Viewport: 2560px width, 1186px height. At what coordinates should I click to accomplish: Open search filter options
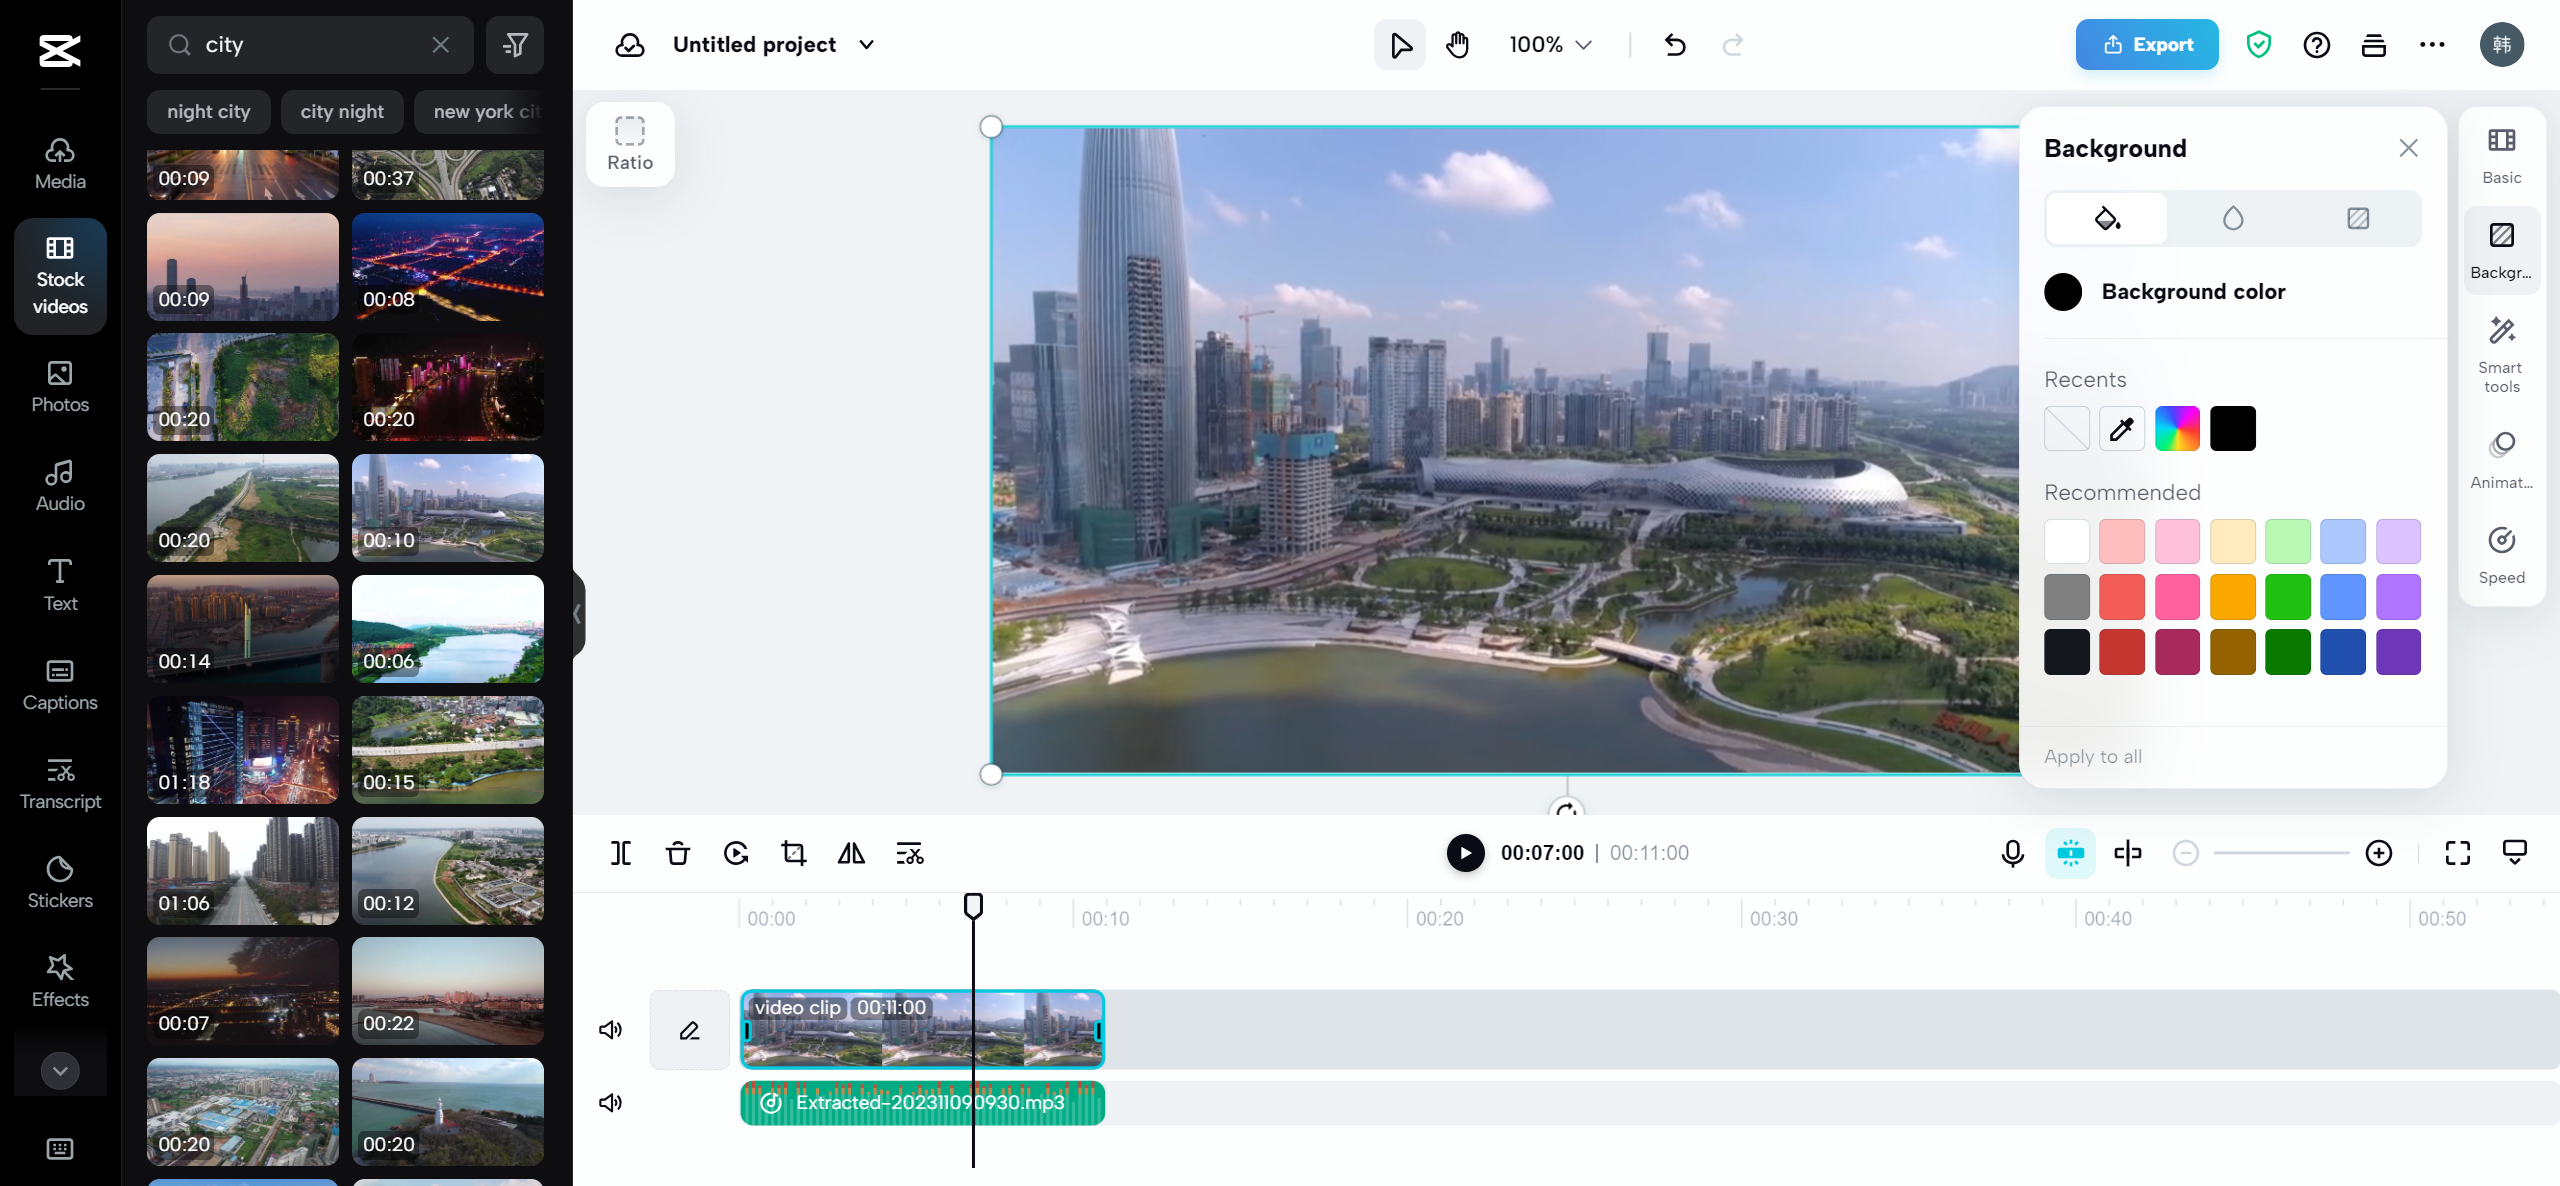pos(515,45)
